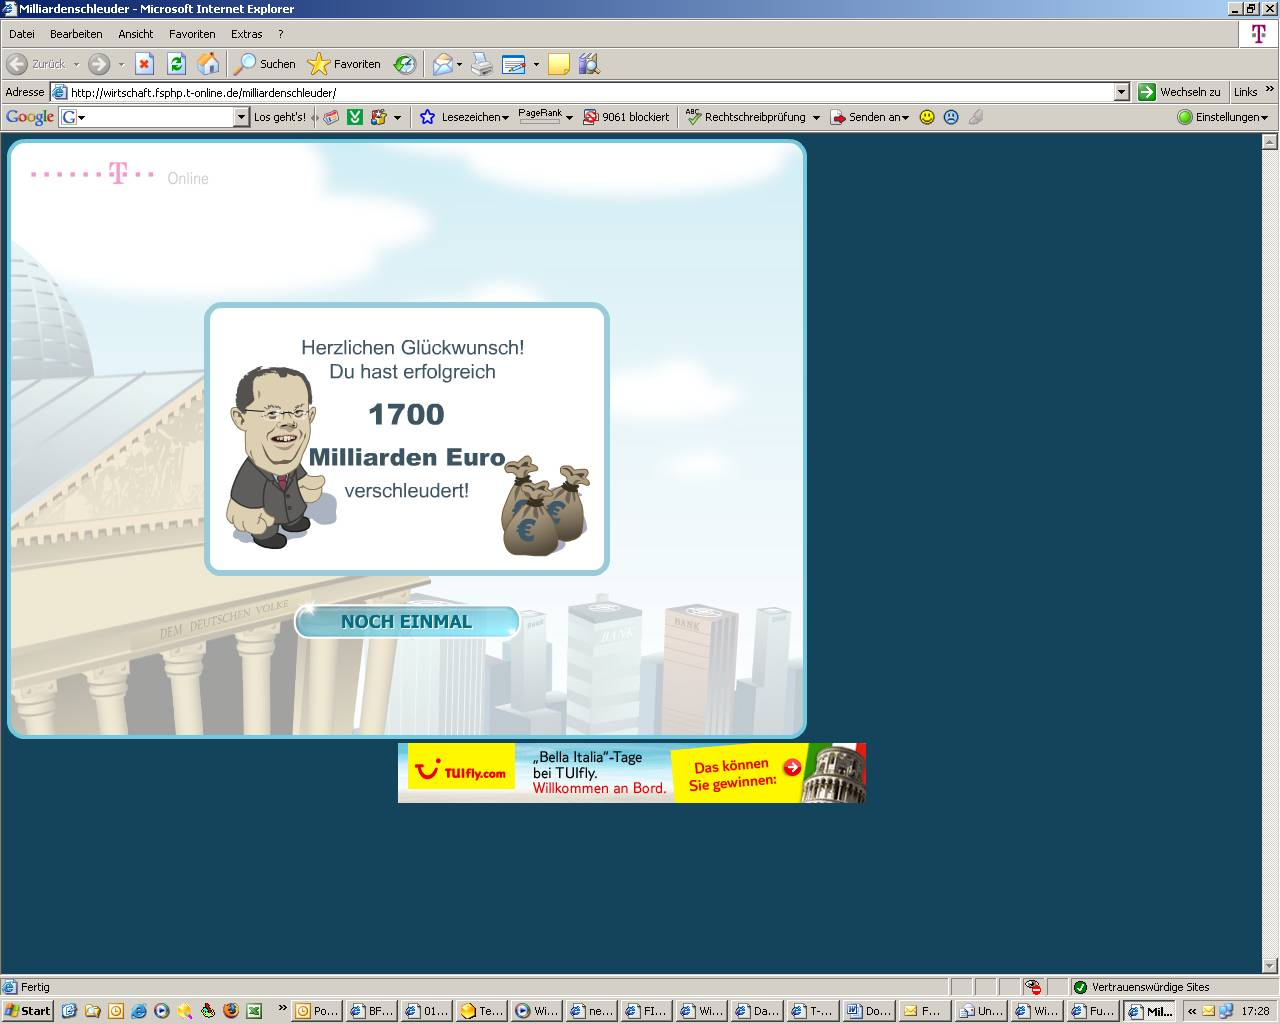Click the Google logo in the toolbar

pyautogui.click(x=30, y=117)
